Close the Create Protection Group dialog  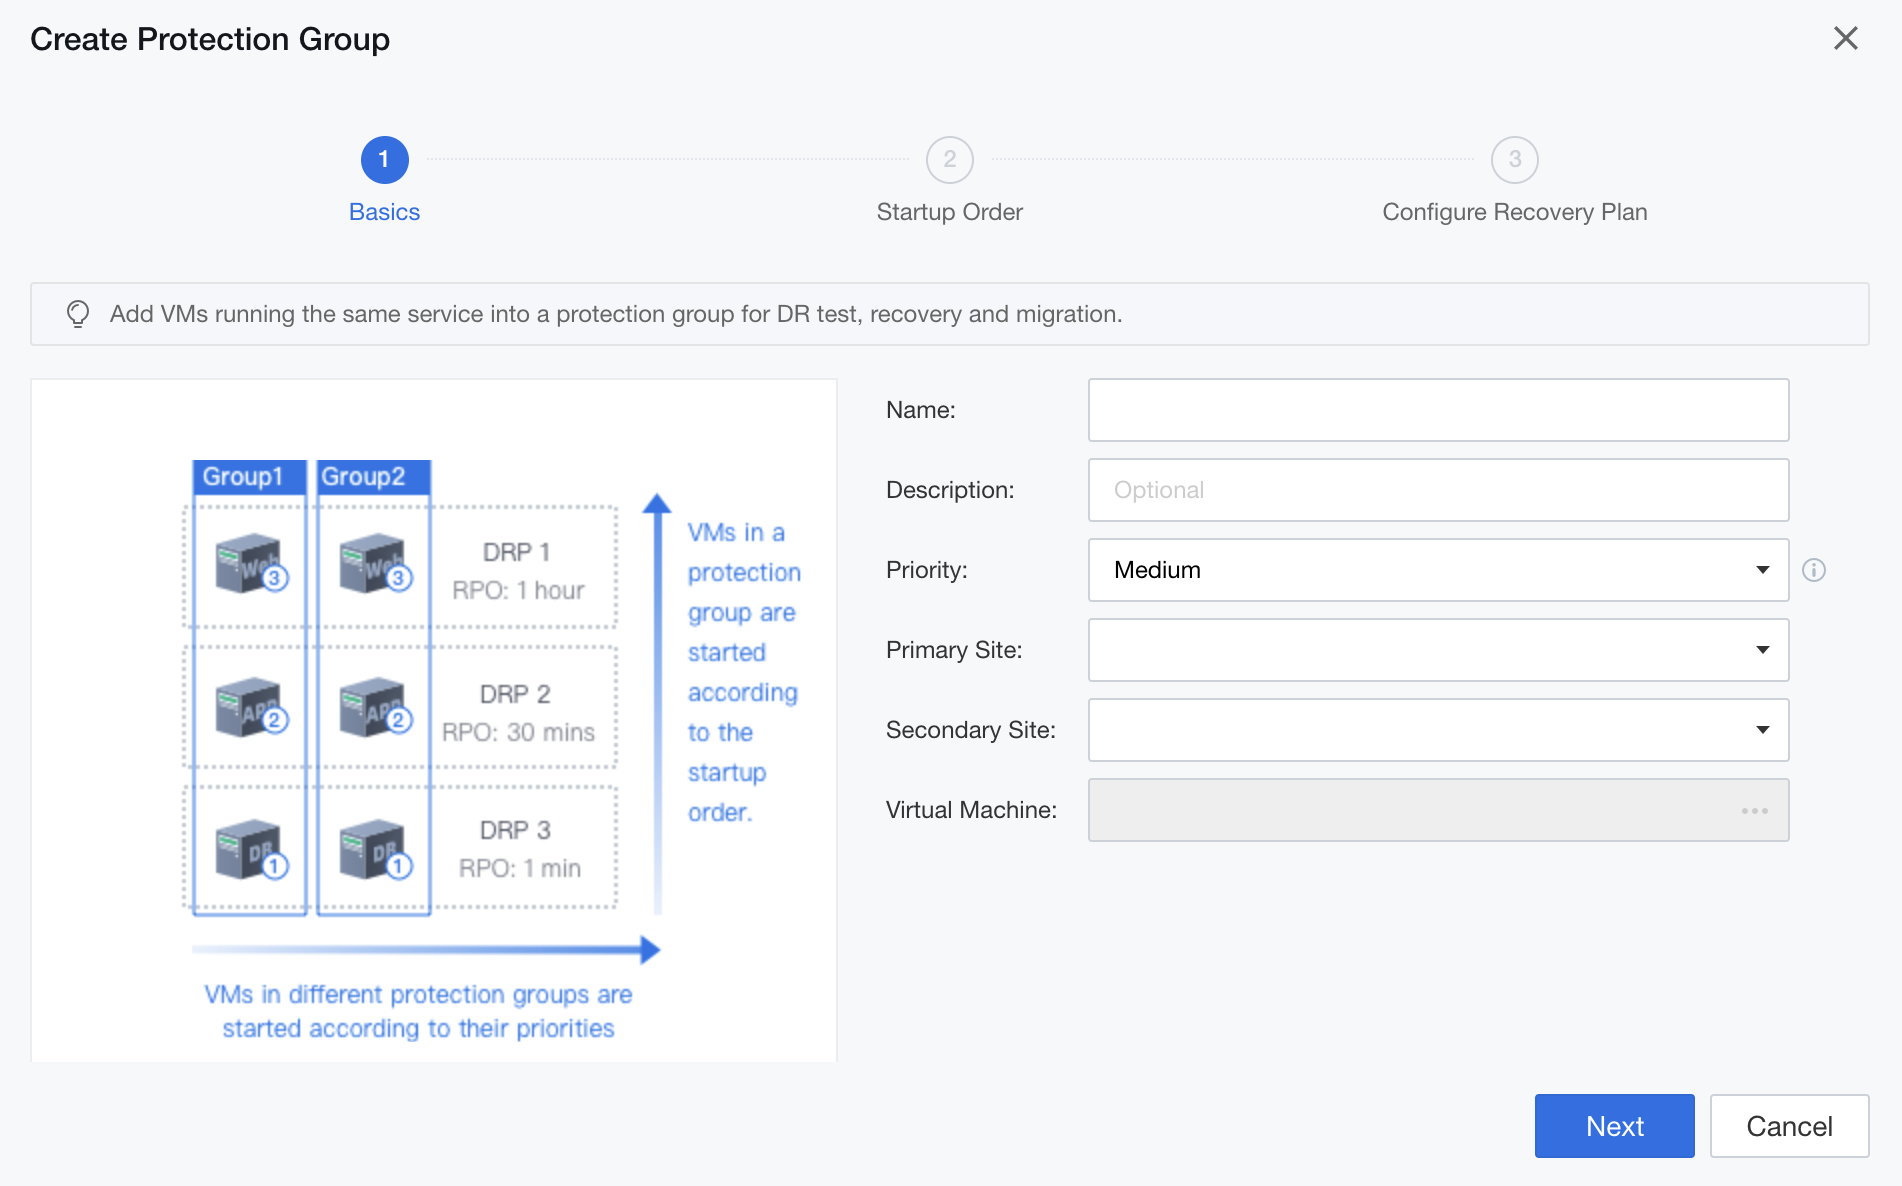1845,39
